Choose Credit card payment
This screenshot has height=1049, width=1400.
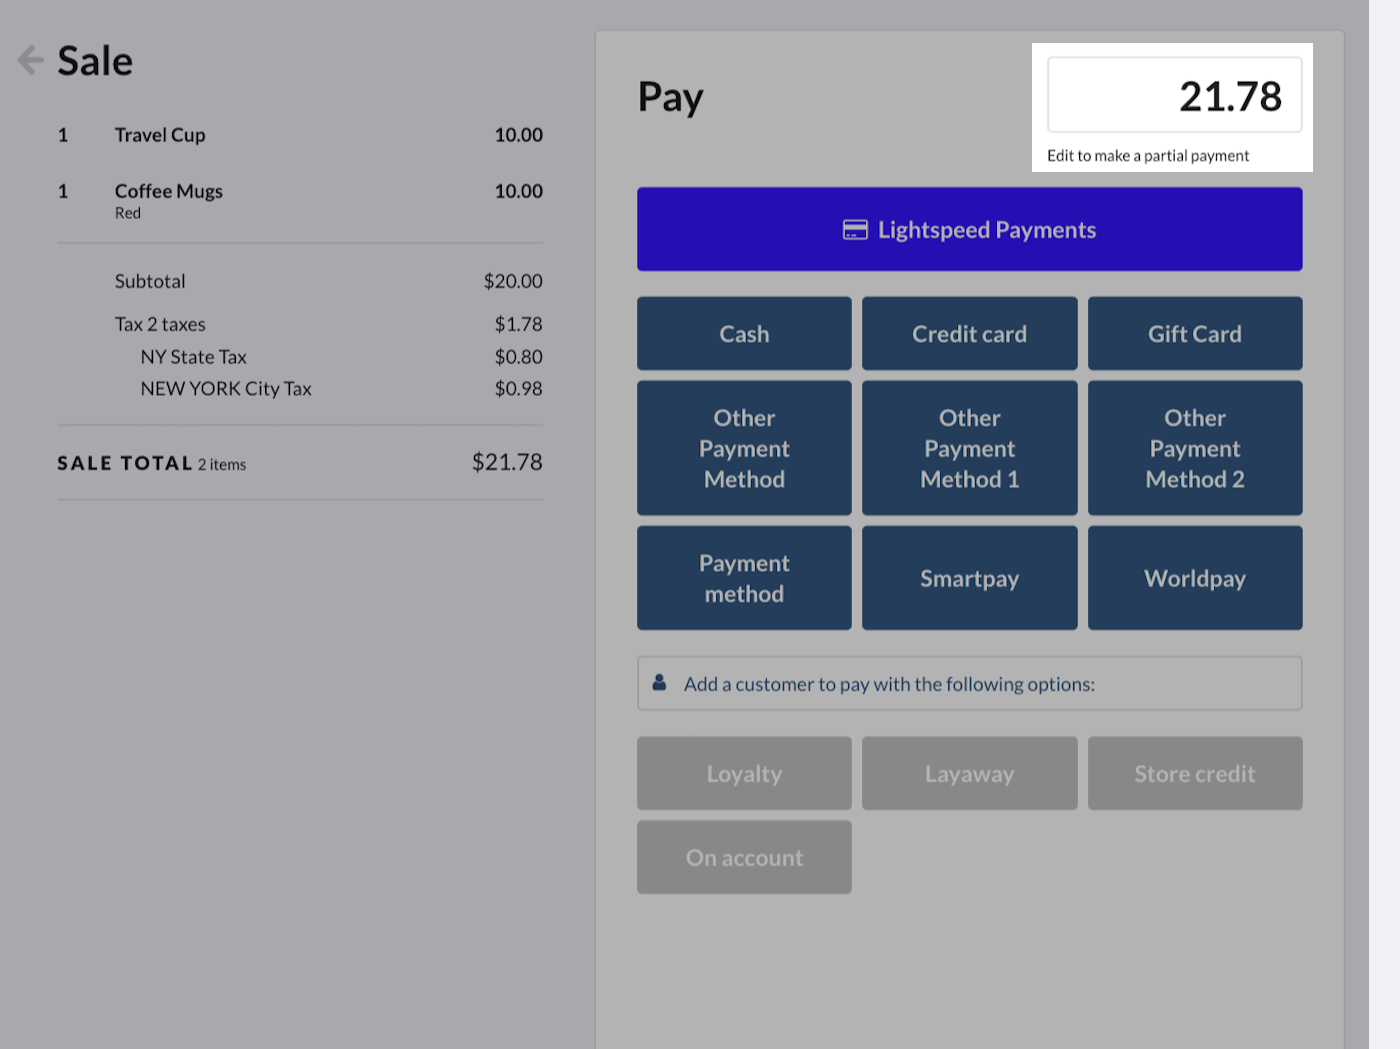[x=969, y=334]
